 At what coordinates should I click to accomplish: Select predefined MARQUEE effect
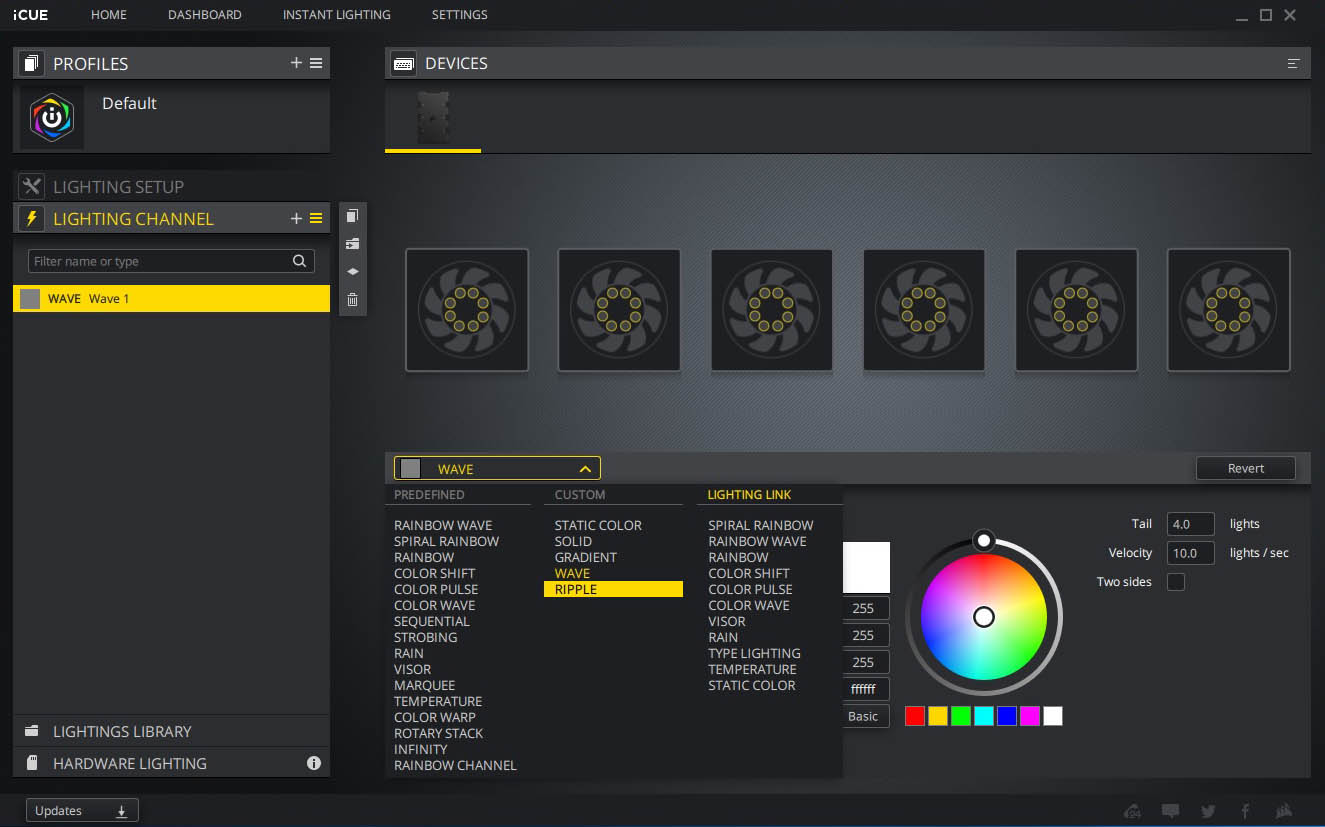(x=424, y=685)
